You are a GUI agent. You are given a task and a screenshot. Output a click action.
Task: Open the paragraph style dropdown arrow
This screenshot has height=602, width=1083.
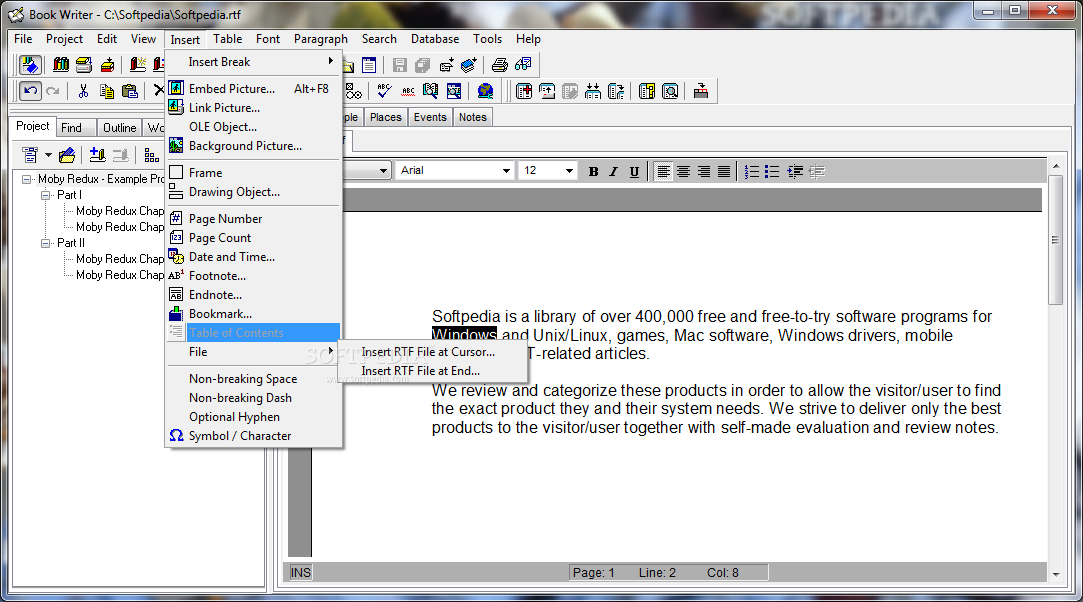click(x=383, y=171)
